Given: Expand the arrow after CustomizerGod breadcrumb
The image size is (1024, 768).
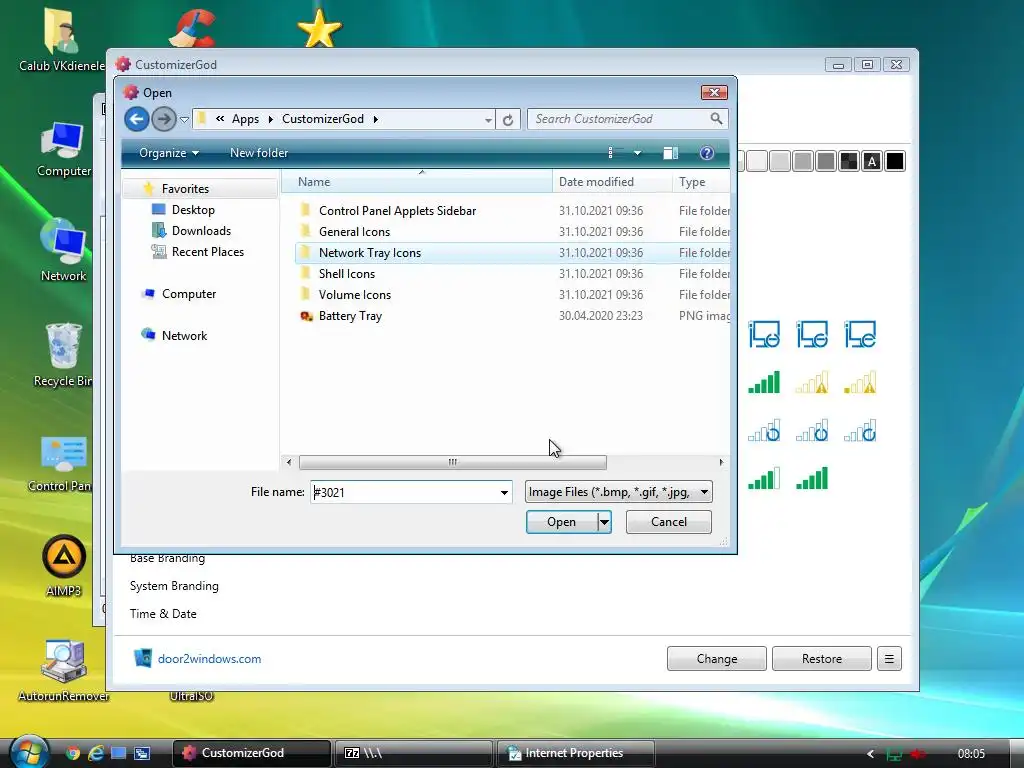Looking at the screenshot, I should coord(376,119).
